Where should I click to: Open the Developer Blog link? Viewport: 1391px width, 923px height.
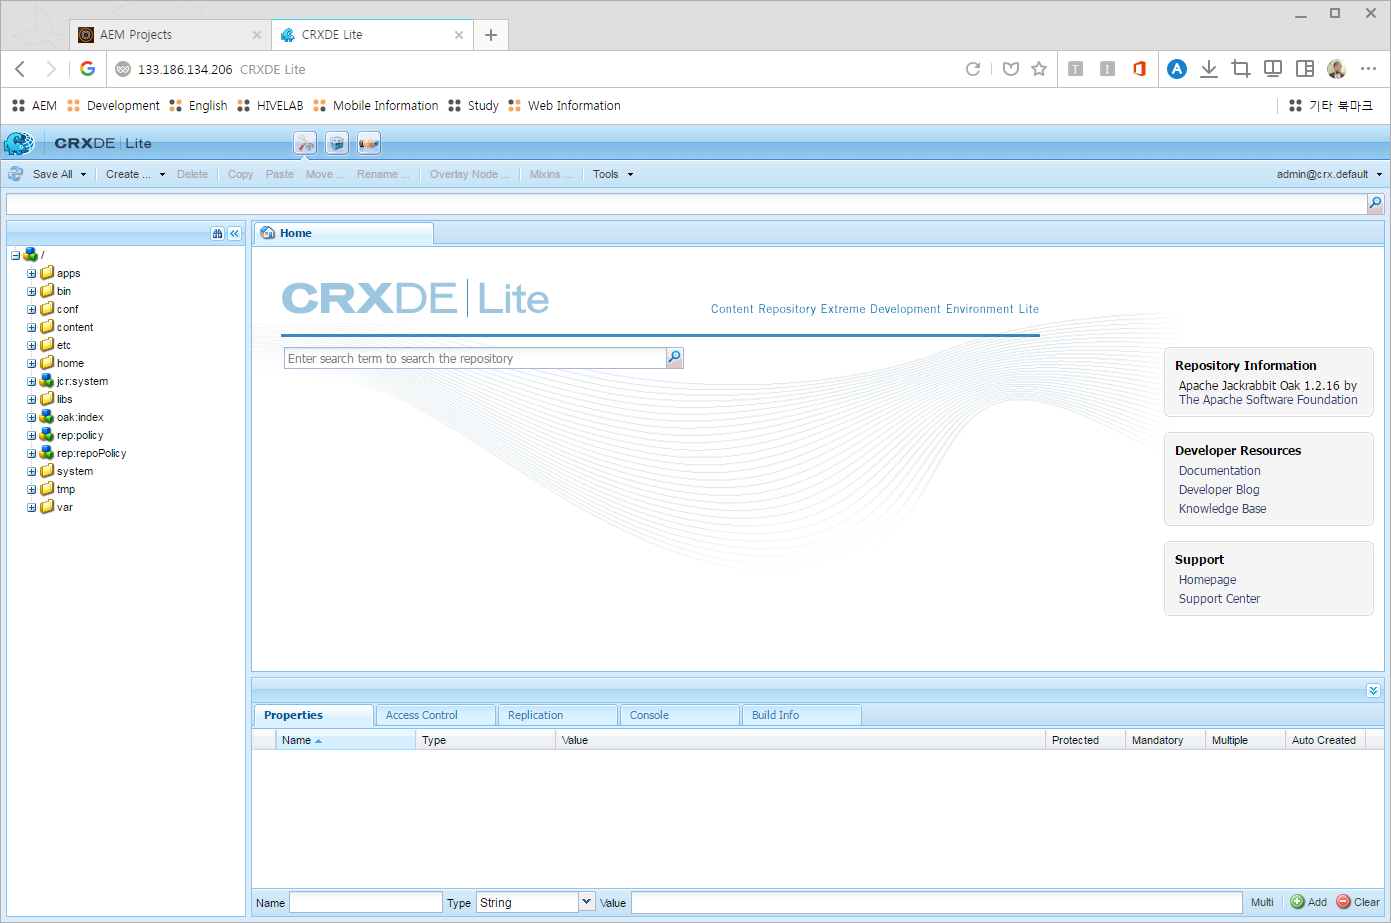click(1219, 490)
